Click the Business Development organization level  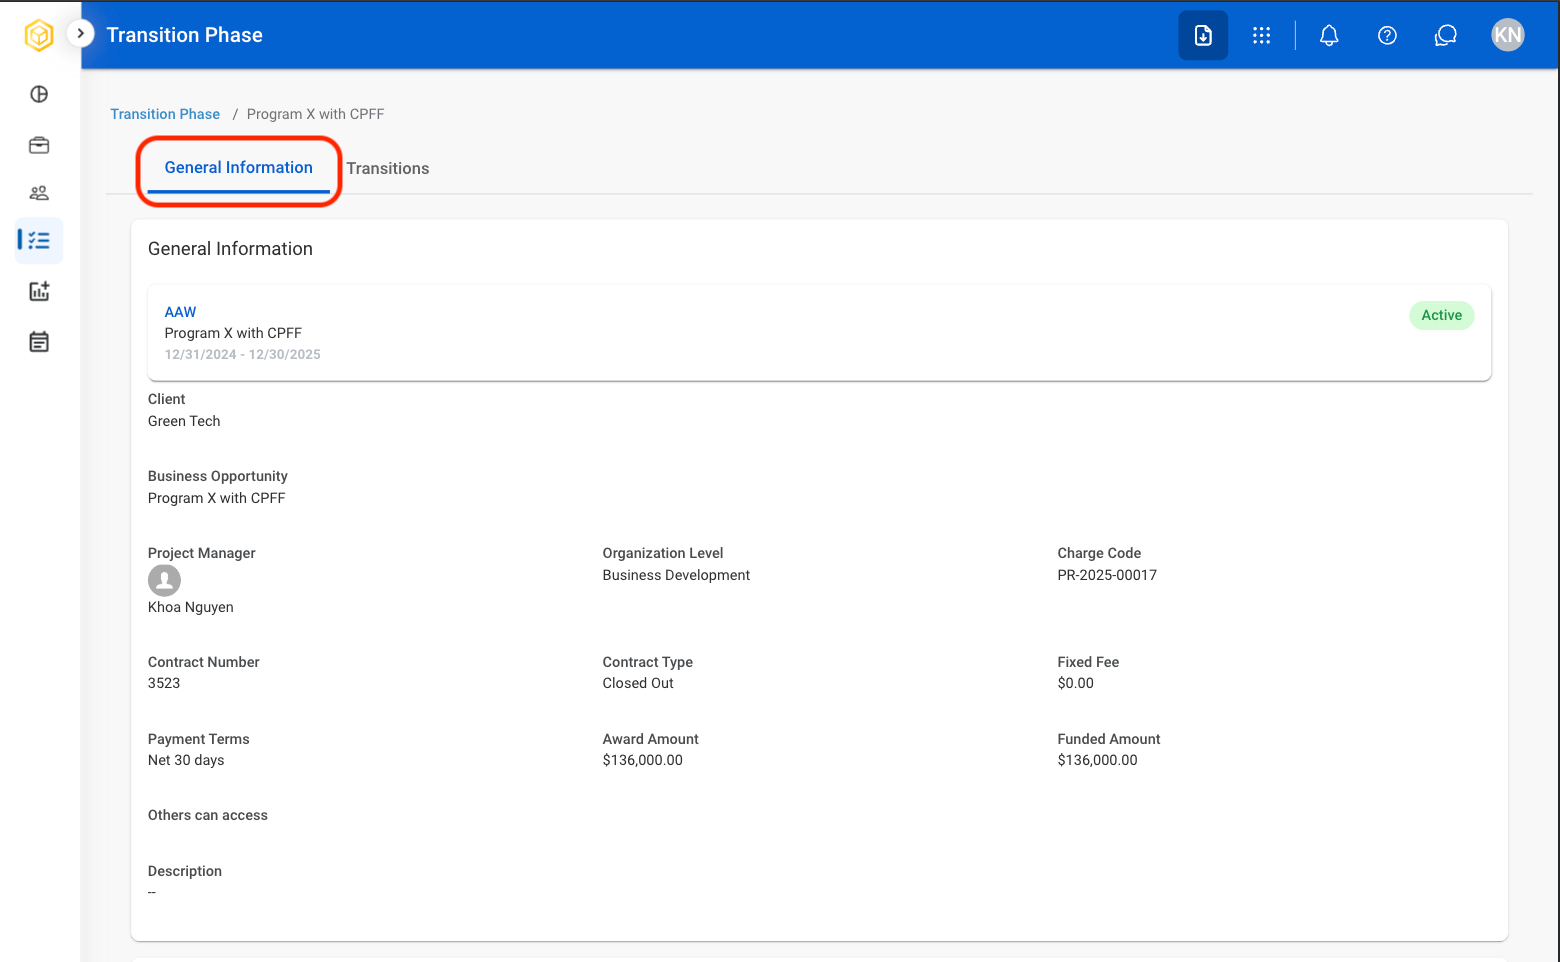click(676, 575)
